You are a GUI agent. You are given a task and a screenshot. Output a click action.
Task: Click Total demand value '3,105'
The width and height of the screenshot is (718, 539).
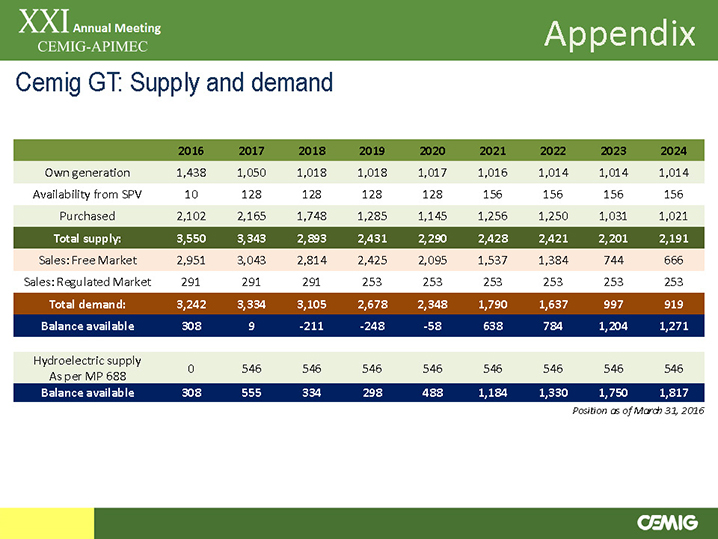[312, 304]
